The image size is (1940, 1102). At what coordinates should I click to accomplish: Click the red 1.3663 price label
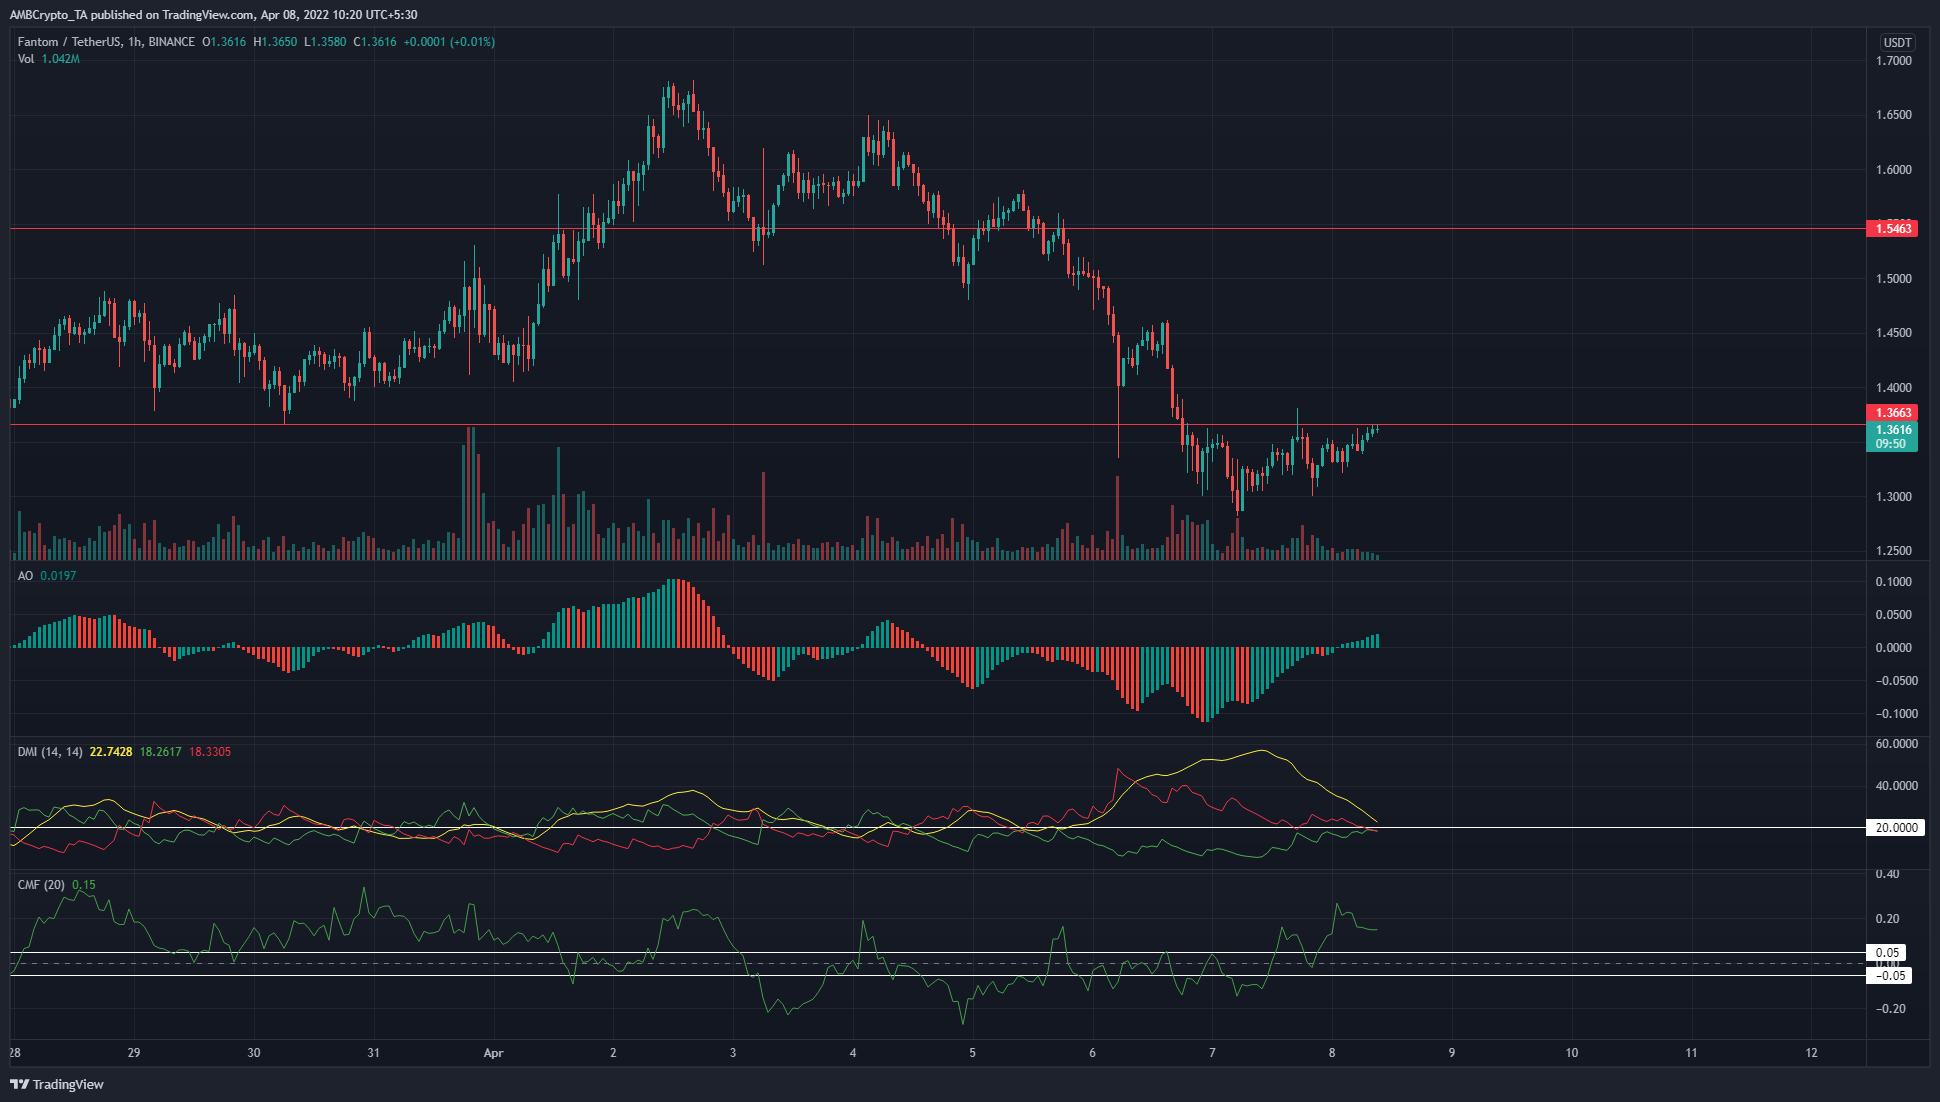point(1892,413)
